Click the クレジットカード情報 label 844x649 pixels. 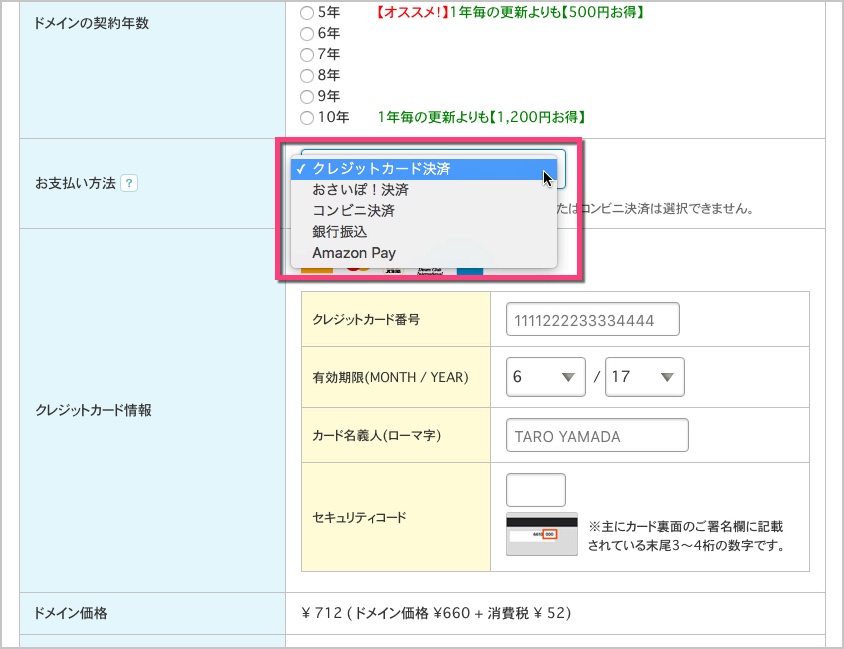click(93, 410)
